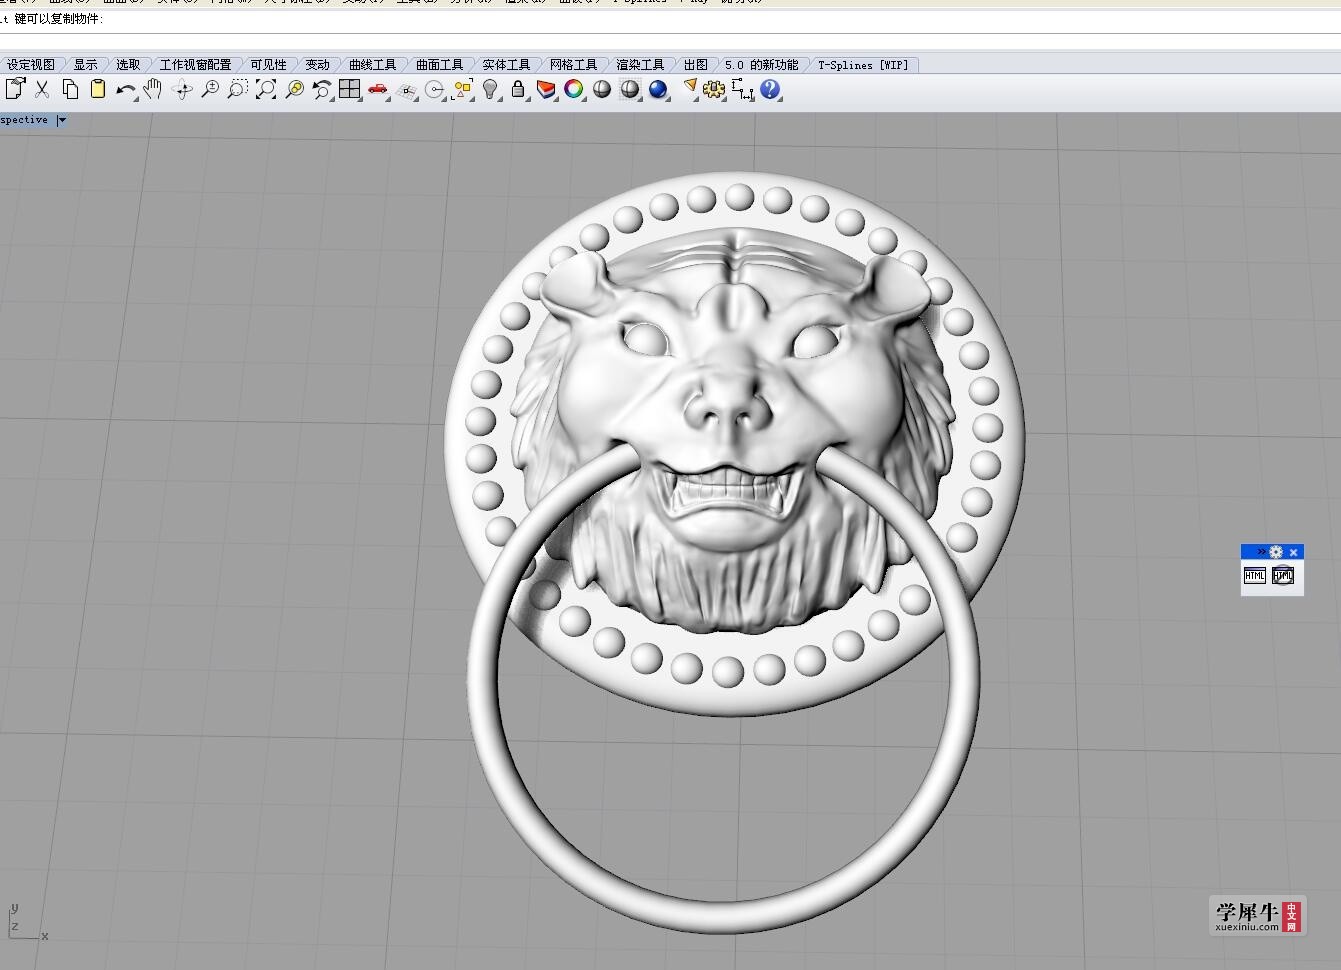1341x970 pixels.
Task: Click the select objects shapes icon
Action: (462, 89)
